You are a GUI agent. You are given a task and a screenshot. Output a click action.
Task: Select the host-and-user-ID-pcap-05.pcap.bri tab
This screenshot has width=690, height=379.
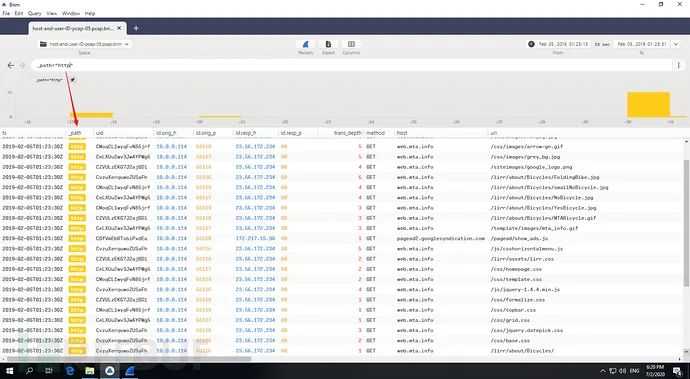(77, 28)
